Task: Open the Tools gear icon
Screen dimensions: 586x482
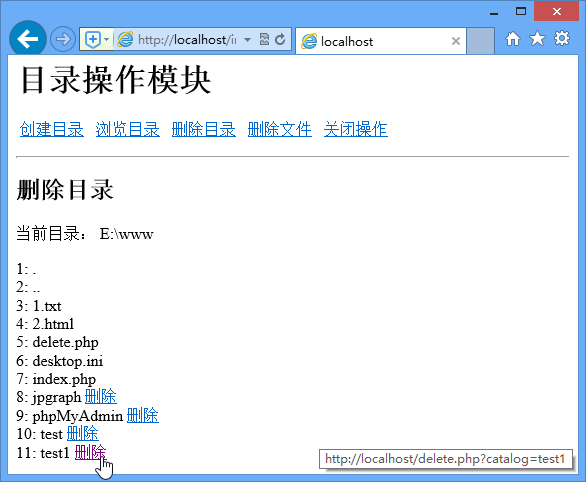Action: click(x=562, y=38)
